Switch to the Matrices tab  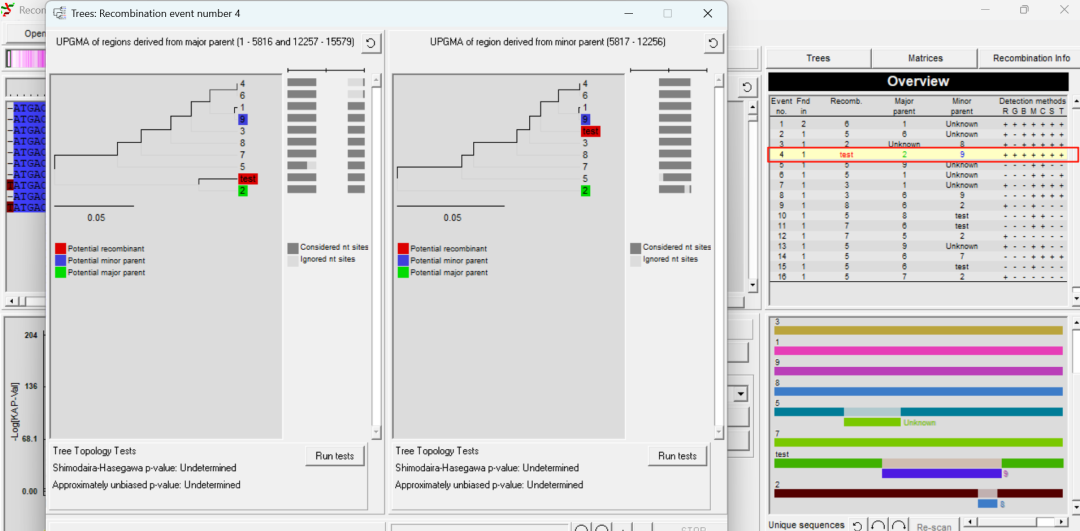(924, 58)
